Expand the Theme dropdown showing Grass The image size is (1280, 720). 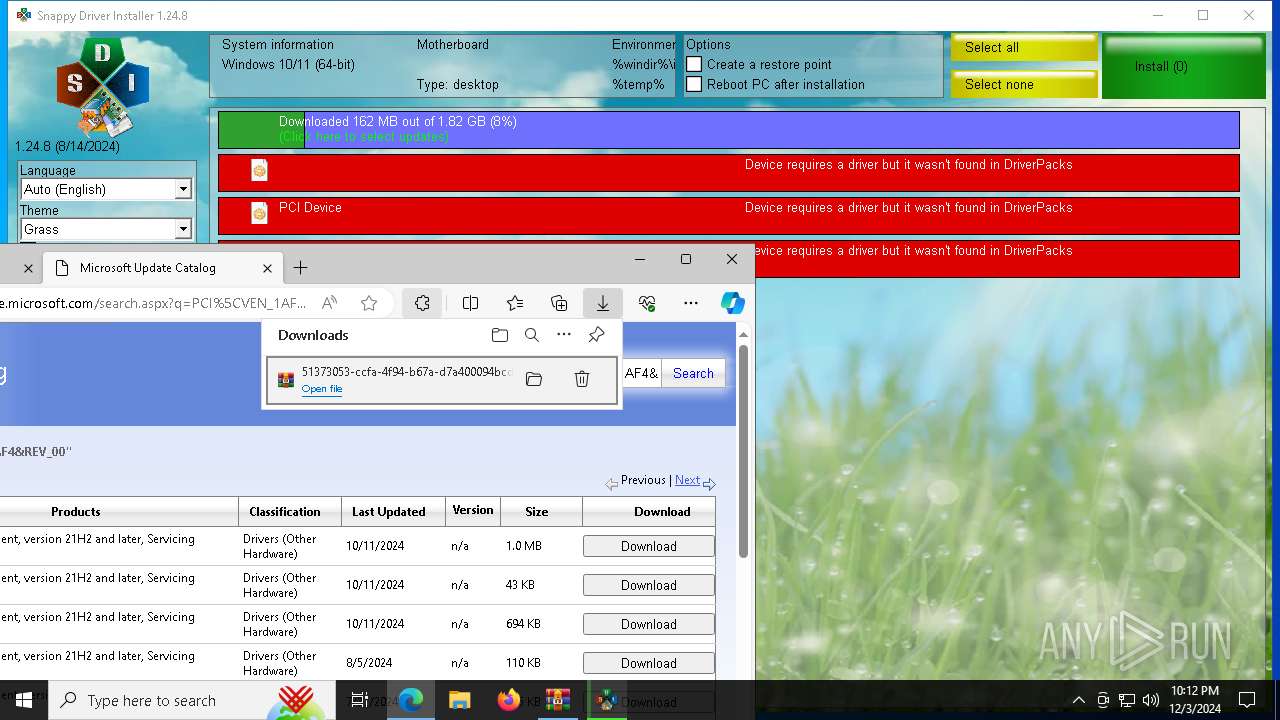(183, 229)
